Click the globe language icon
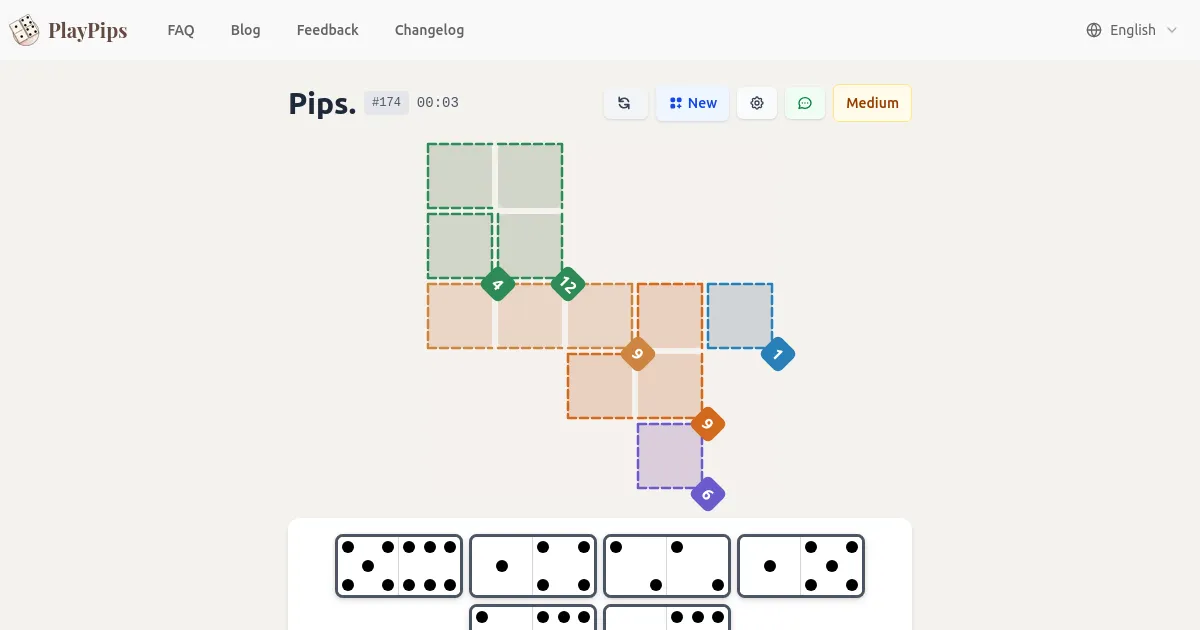Screen dimensions: 1200x630 tap(1092, 30)
